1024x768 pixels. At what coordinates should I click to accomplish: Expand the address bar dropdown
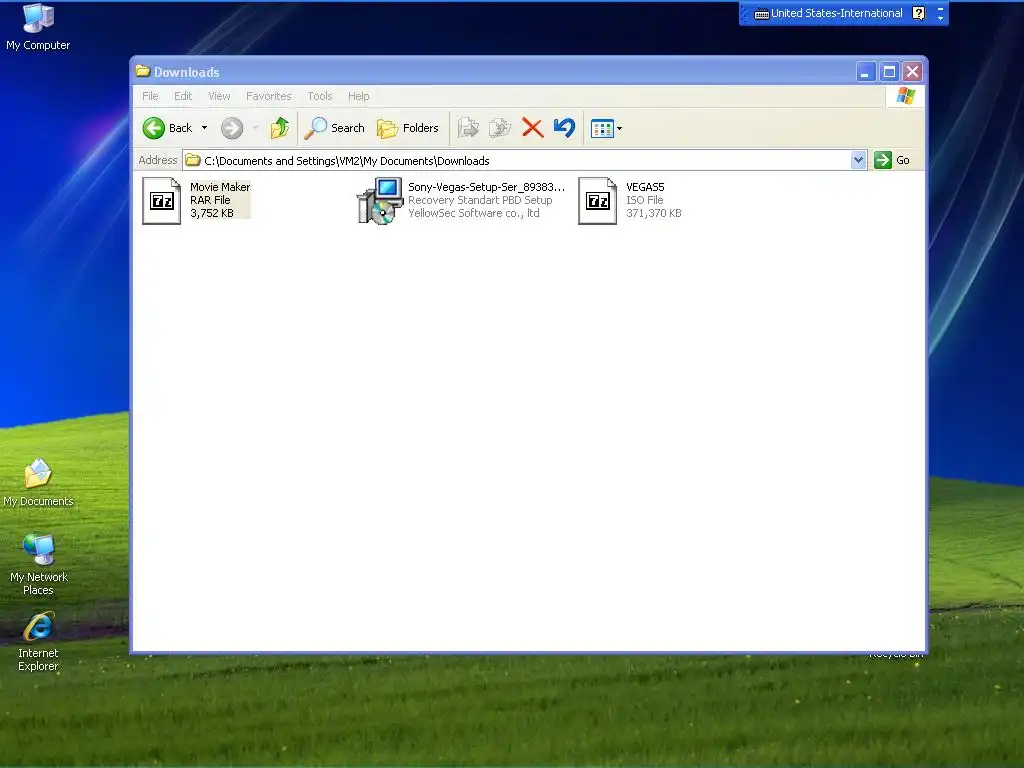tap(858, 160)
